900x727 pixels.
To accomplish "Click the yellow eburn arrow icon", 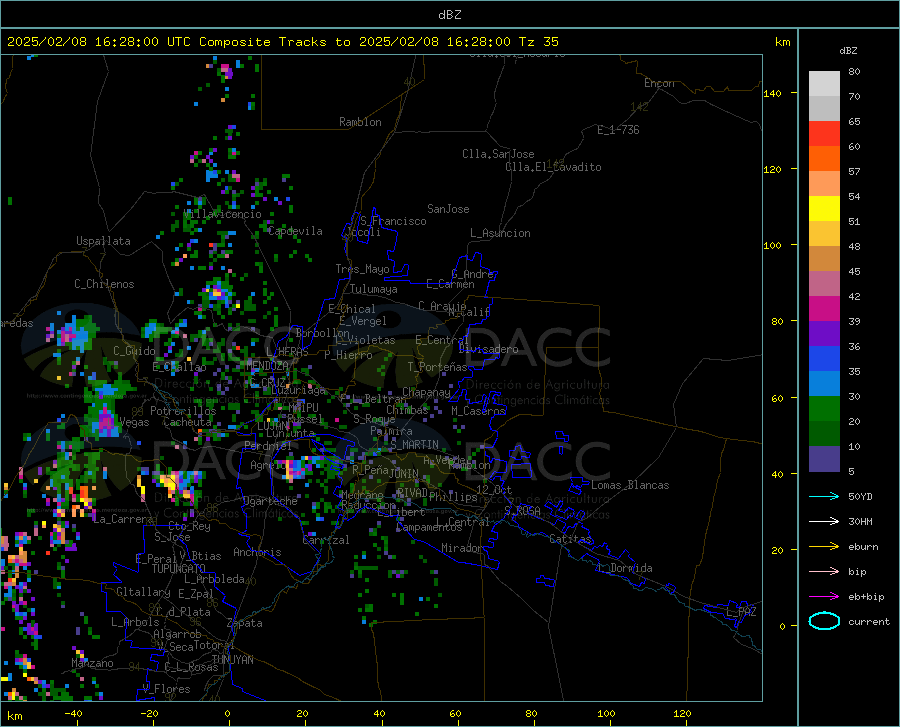I will [824, 546].
